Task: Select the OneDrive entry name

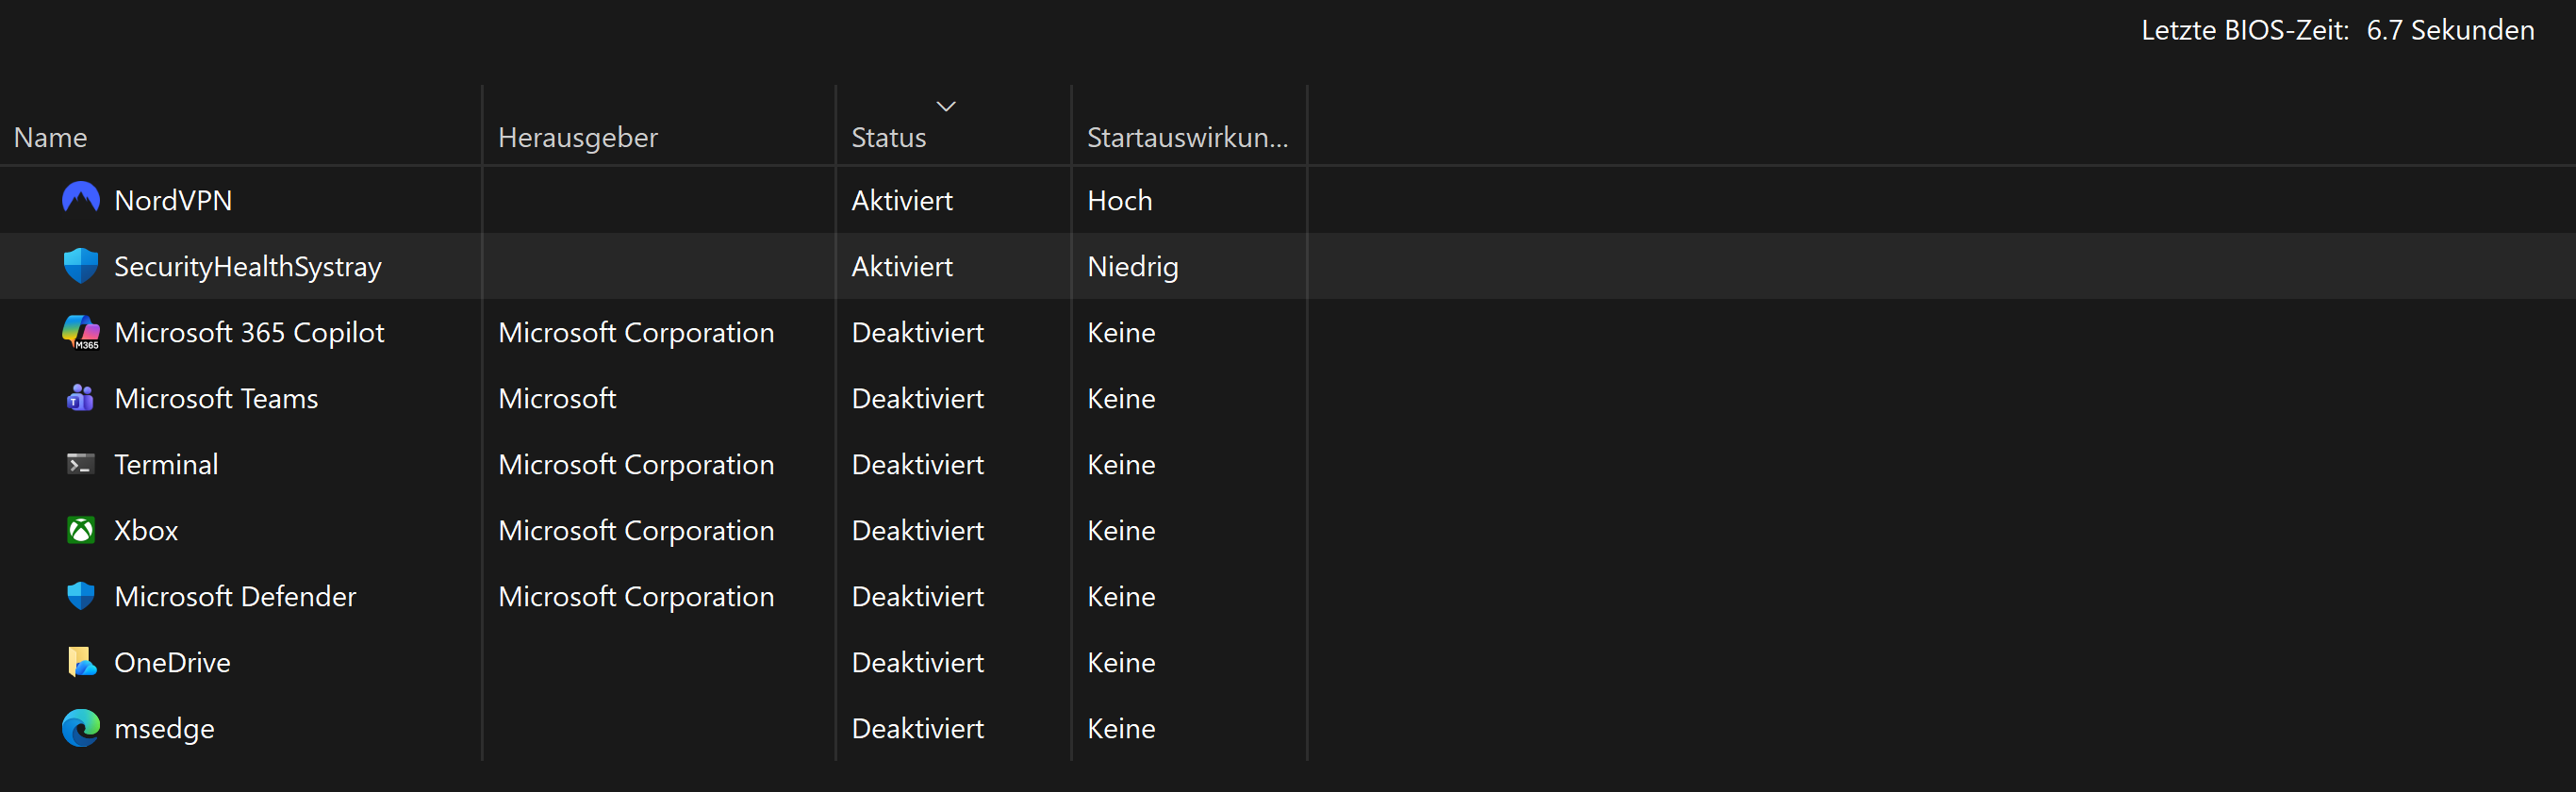Action: click(x=172, y=662)
